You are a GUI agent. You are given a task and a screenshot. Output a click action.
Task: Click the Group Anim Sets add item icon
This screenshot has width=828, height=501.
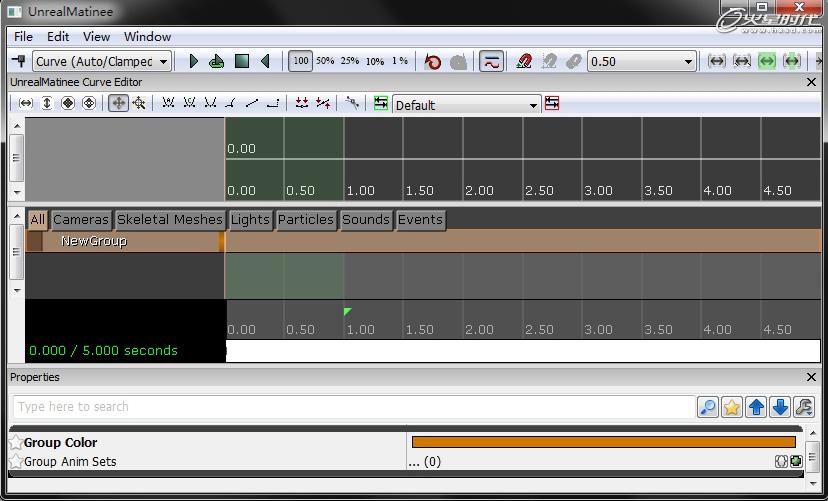pos(796,461)
